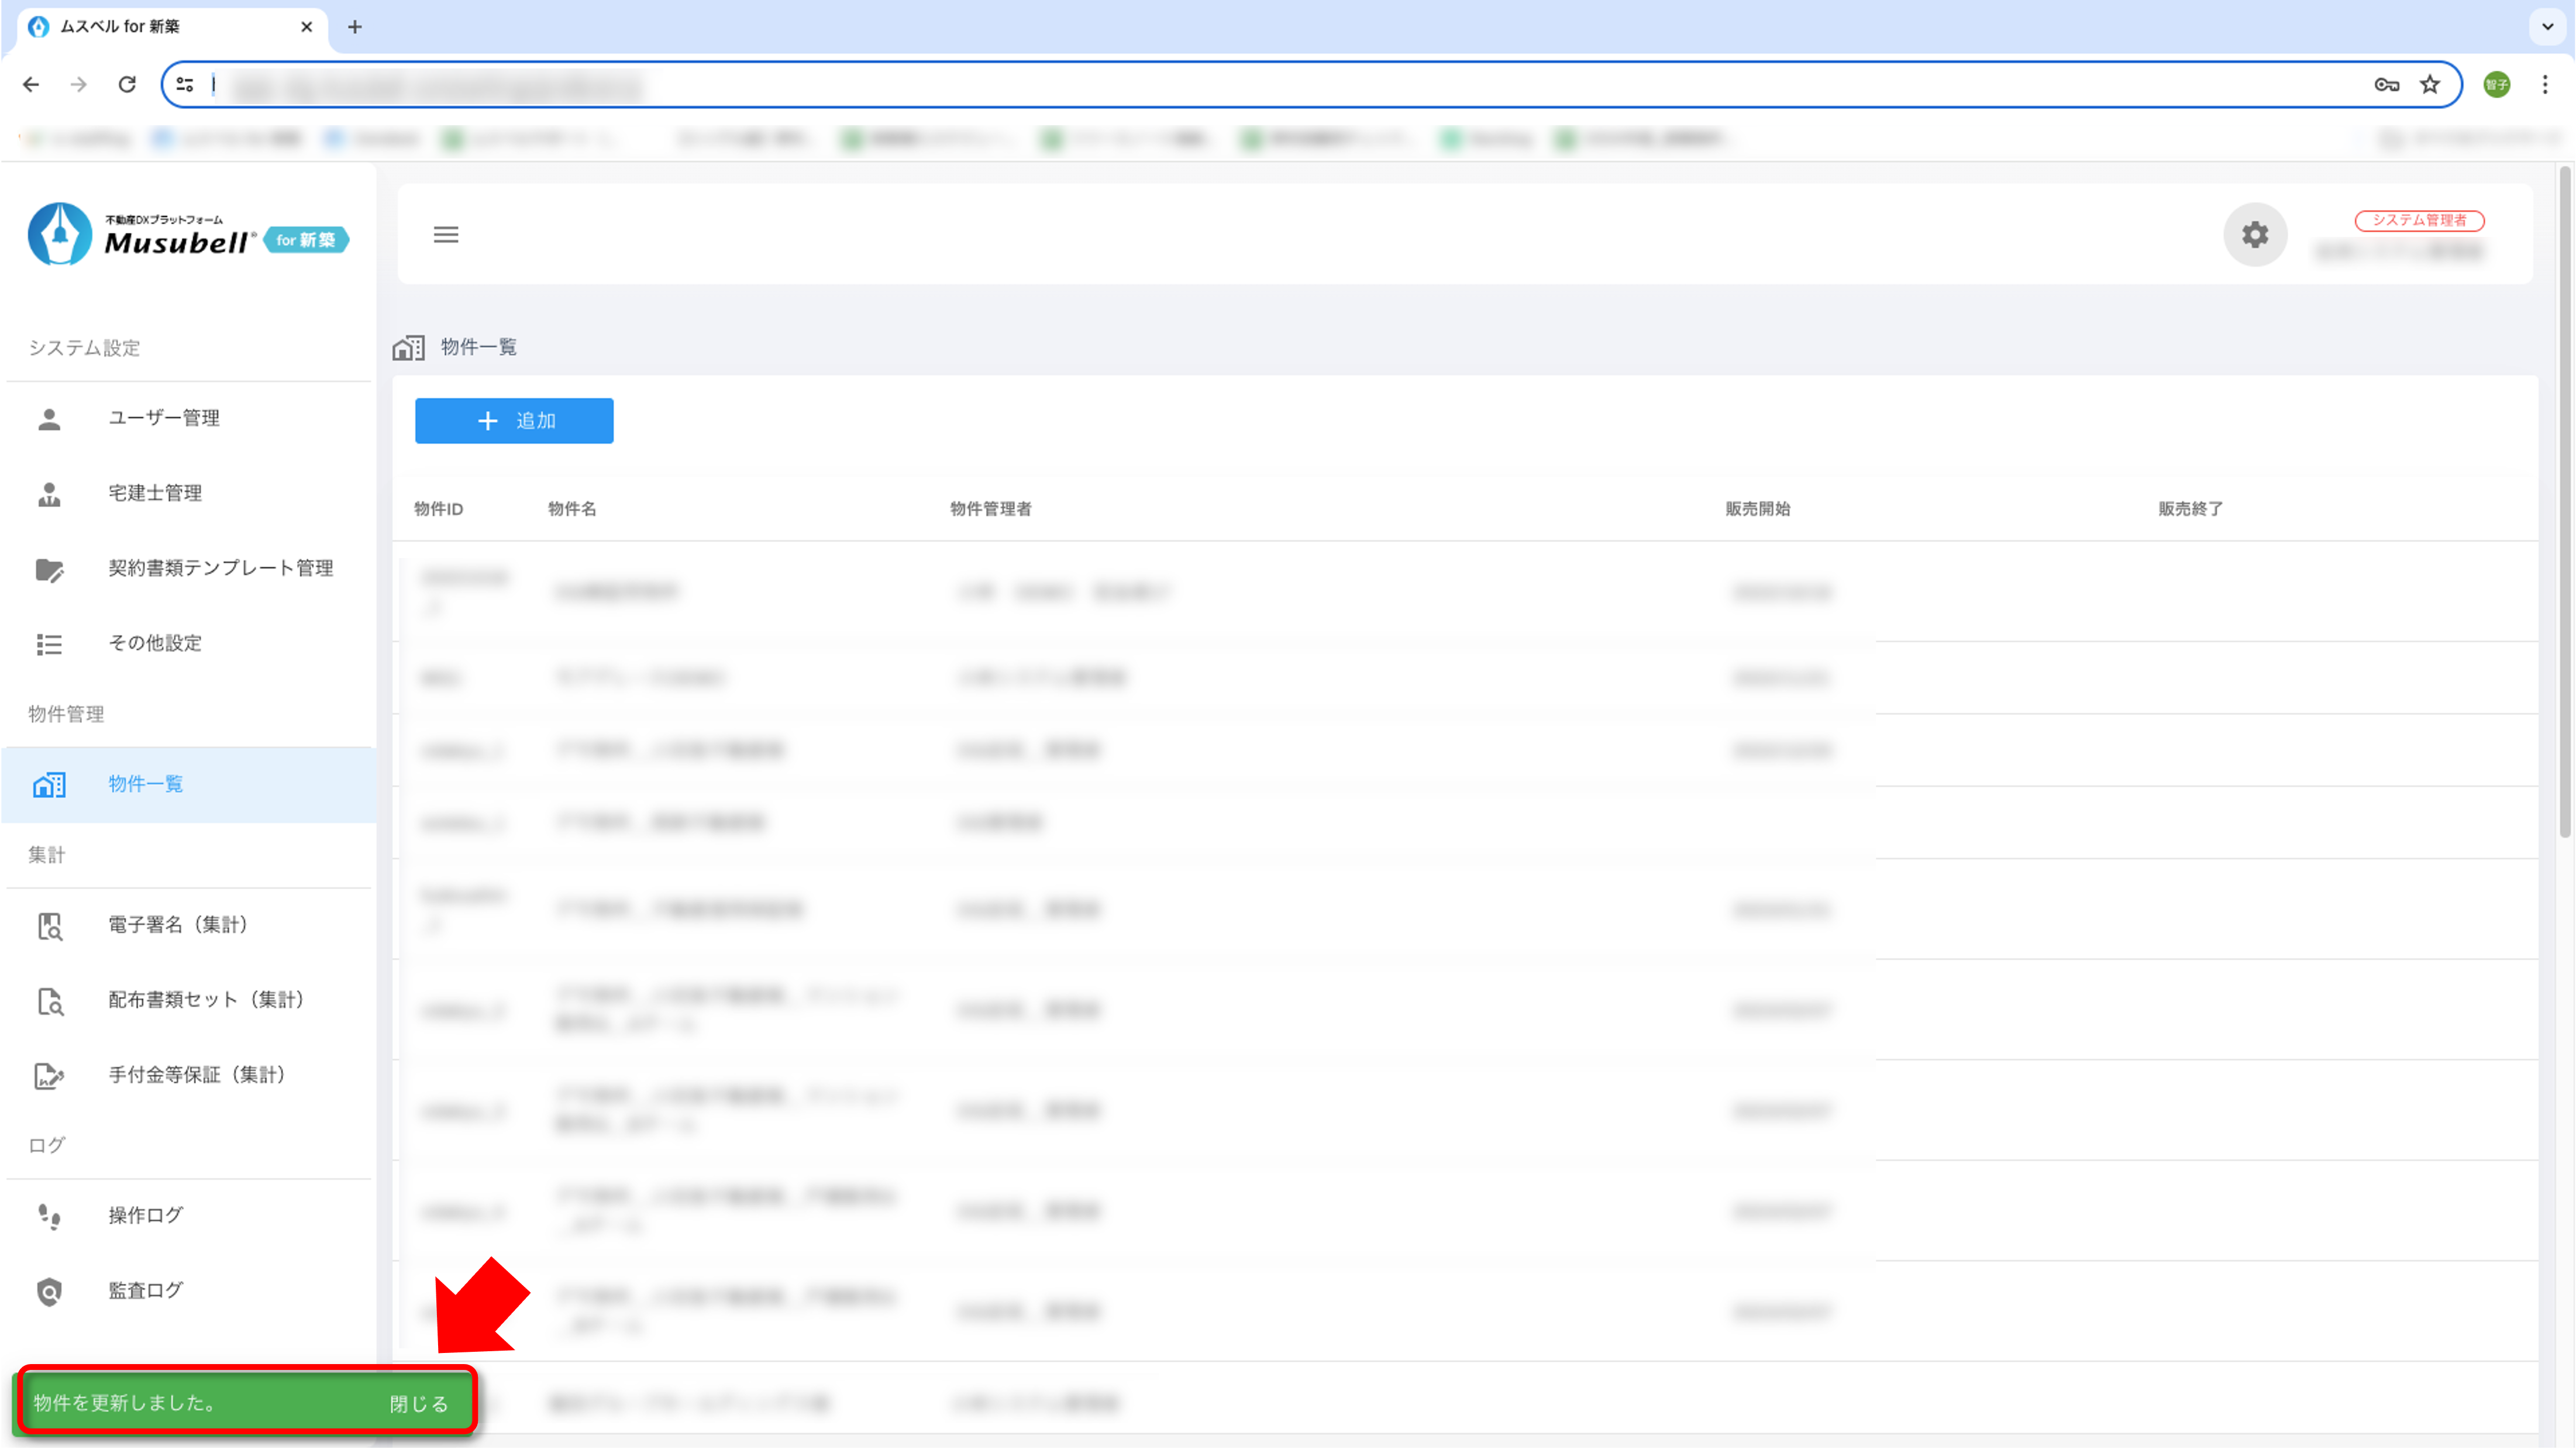
Task: Select 物件一覧 in the sidebar
Action: [x=145, y=784]
